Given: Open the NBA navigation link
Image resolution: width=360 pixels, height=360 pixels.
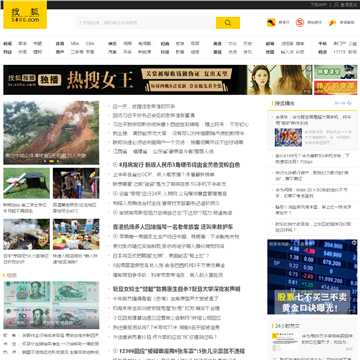Looking at the screenshot, I should click(x=75, y=44).
